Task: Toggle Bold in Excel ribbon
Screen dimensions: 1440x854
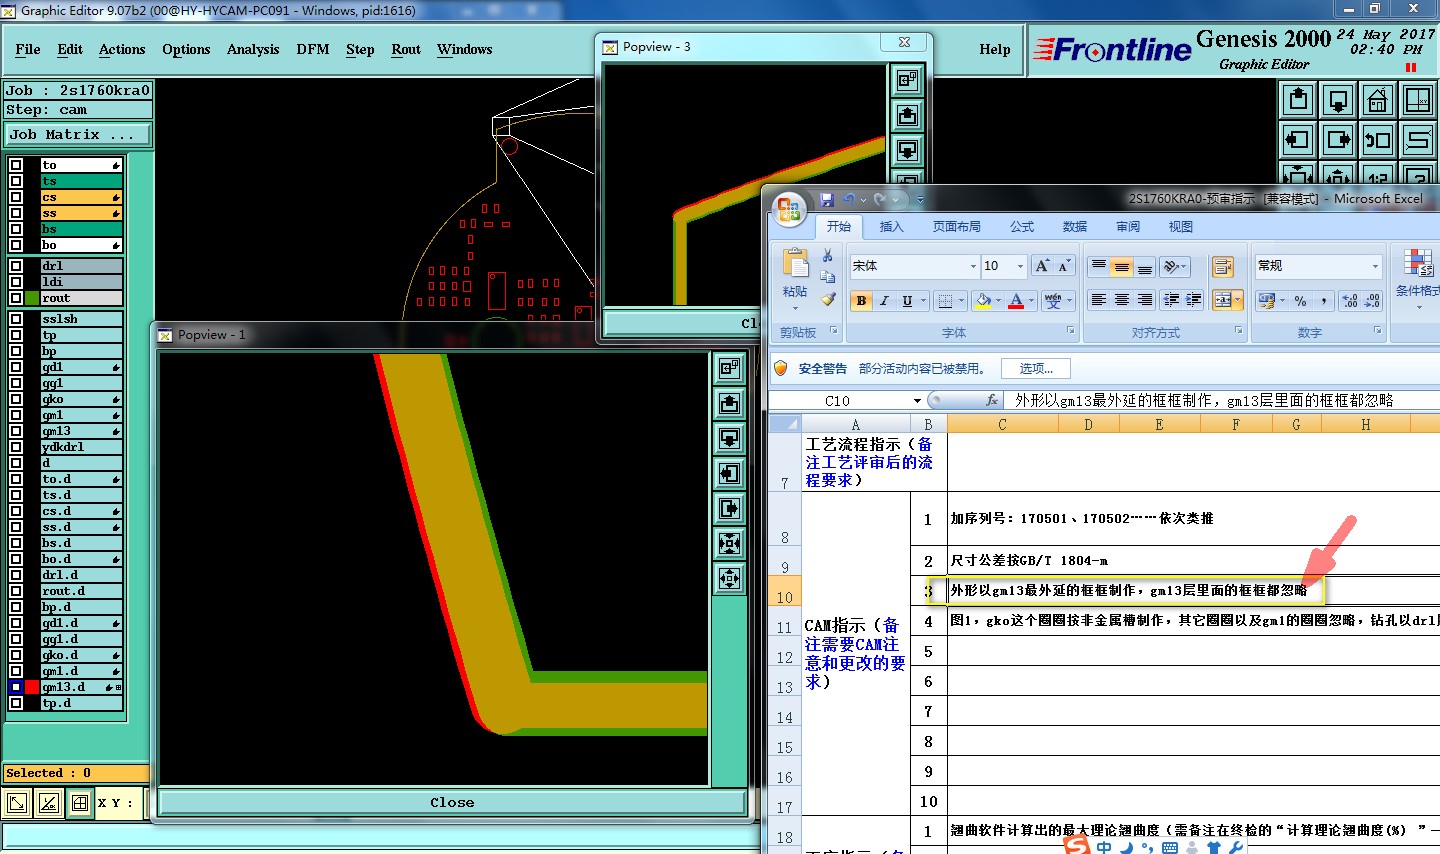Action: tap(861, 300)
